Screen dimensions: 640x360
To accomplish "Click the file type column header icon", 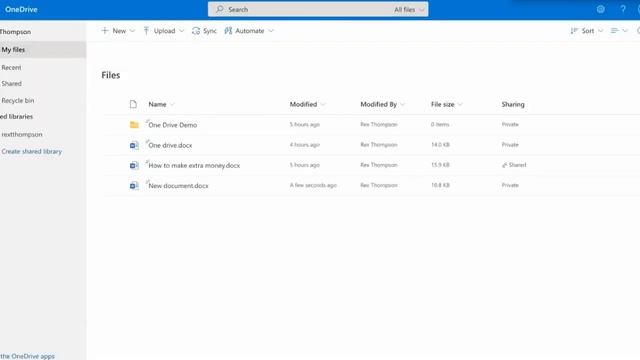I will click(x=133, y=104).
